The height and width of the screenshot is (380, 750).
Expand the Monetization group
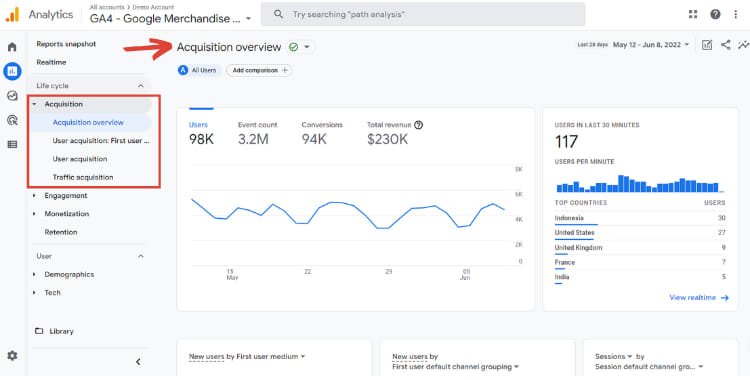coord(34,213)
